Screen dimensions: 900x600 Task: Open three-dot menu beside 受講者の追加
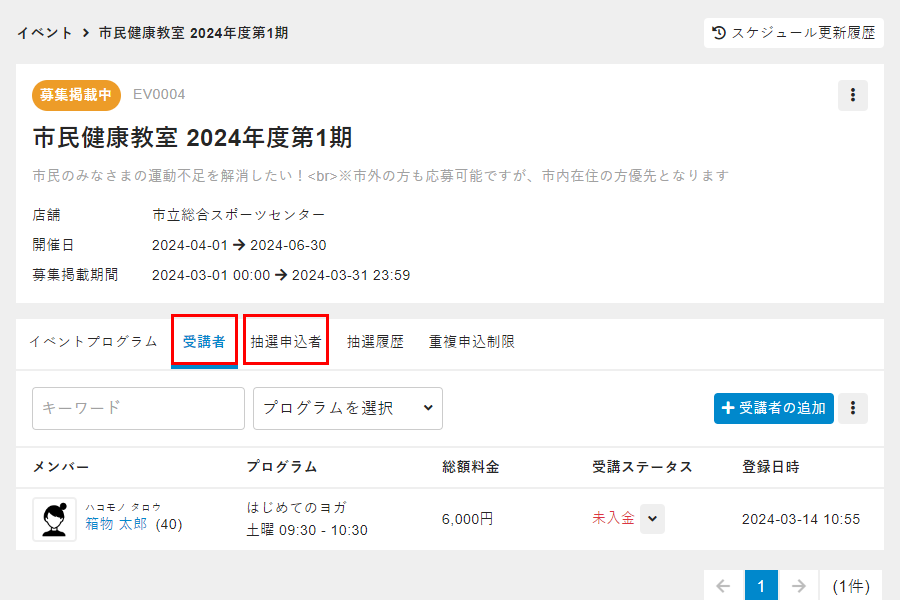coord(852,408)
